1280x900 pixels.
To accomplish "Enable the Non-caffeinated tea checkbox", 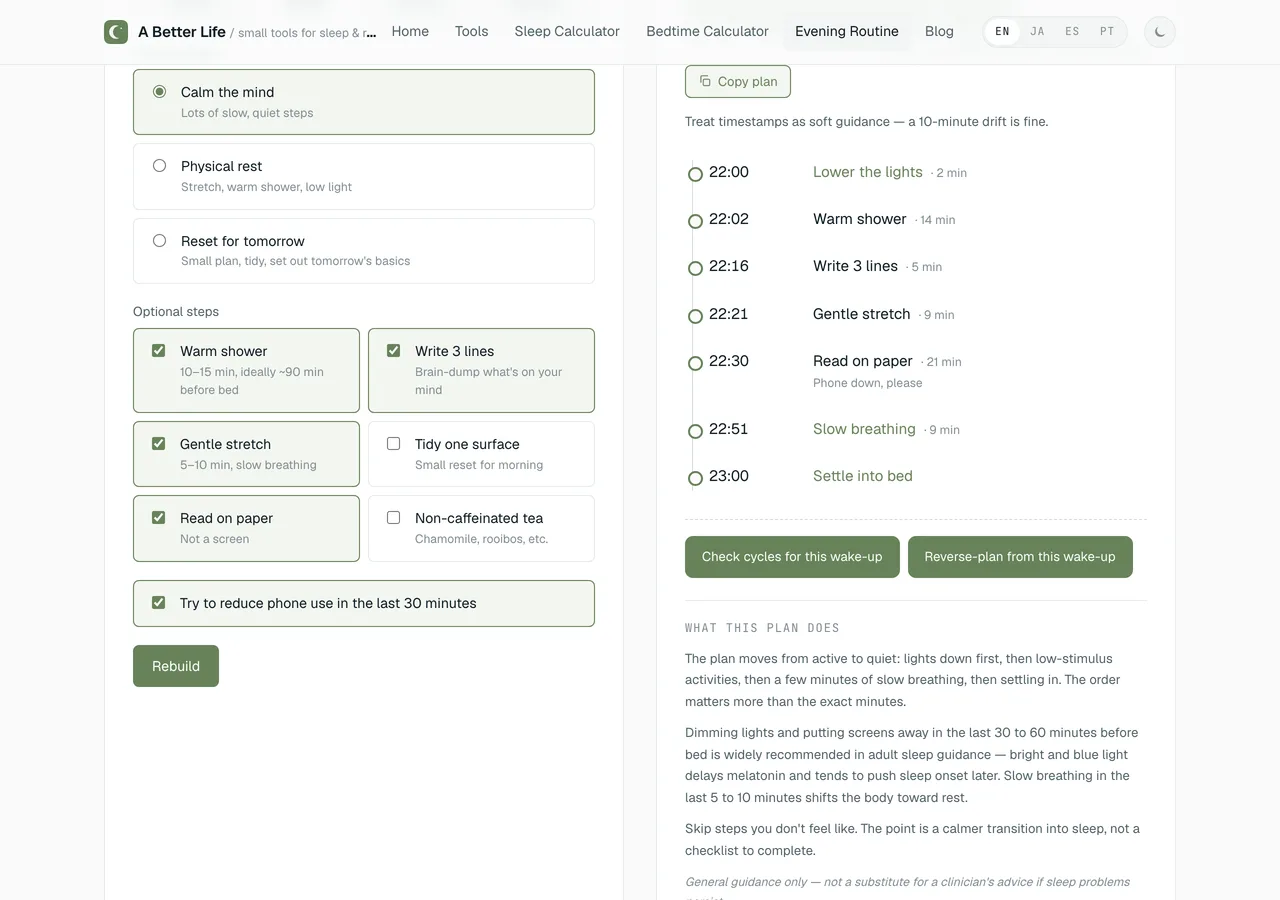I will (x=393, y=517).
